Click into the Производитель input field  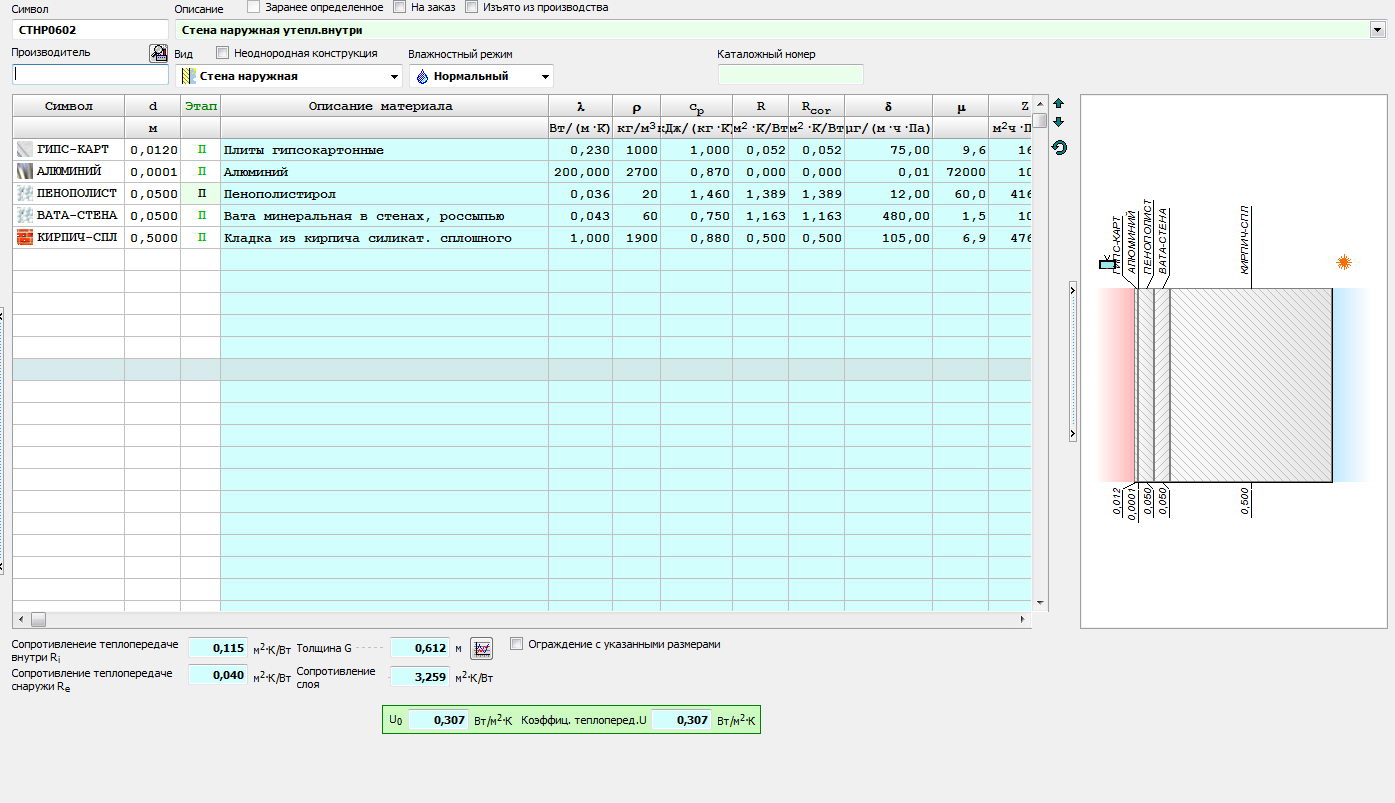click(x=90, y=75)
